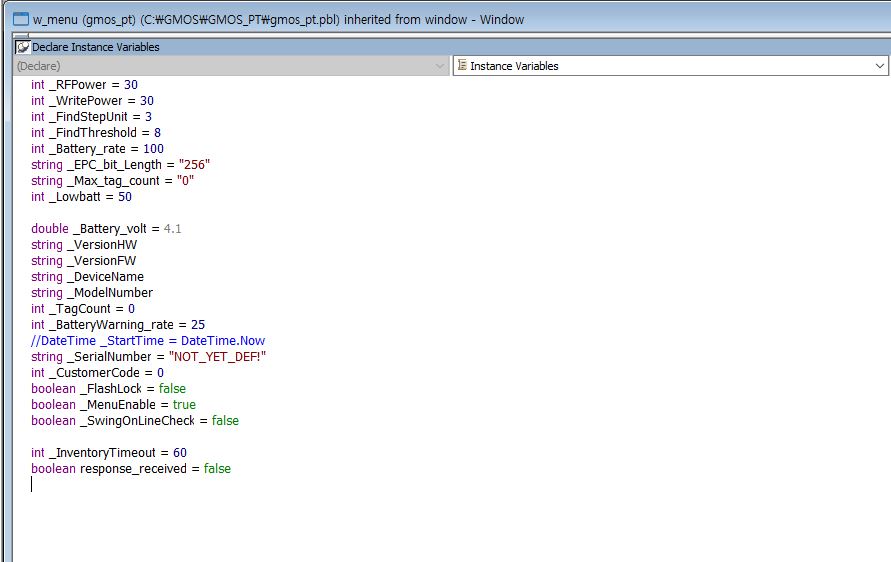The width and height of the screenshot is (891, 562).
Task: Click the w_menu window icon in title bar
Action: click(x=20, y=19)
